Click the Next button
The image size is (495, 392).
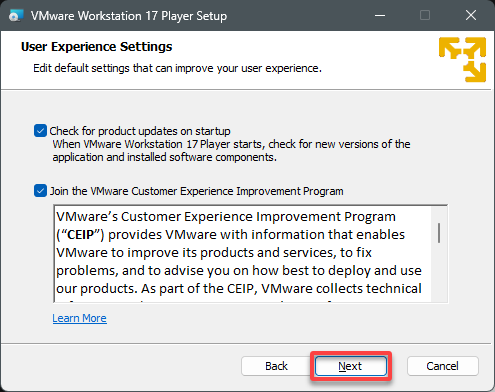coord(351,366)
